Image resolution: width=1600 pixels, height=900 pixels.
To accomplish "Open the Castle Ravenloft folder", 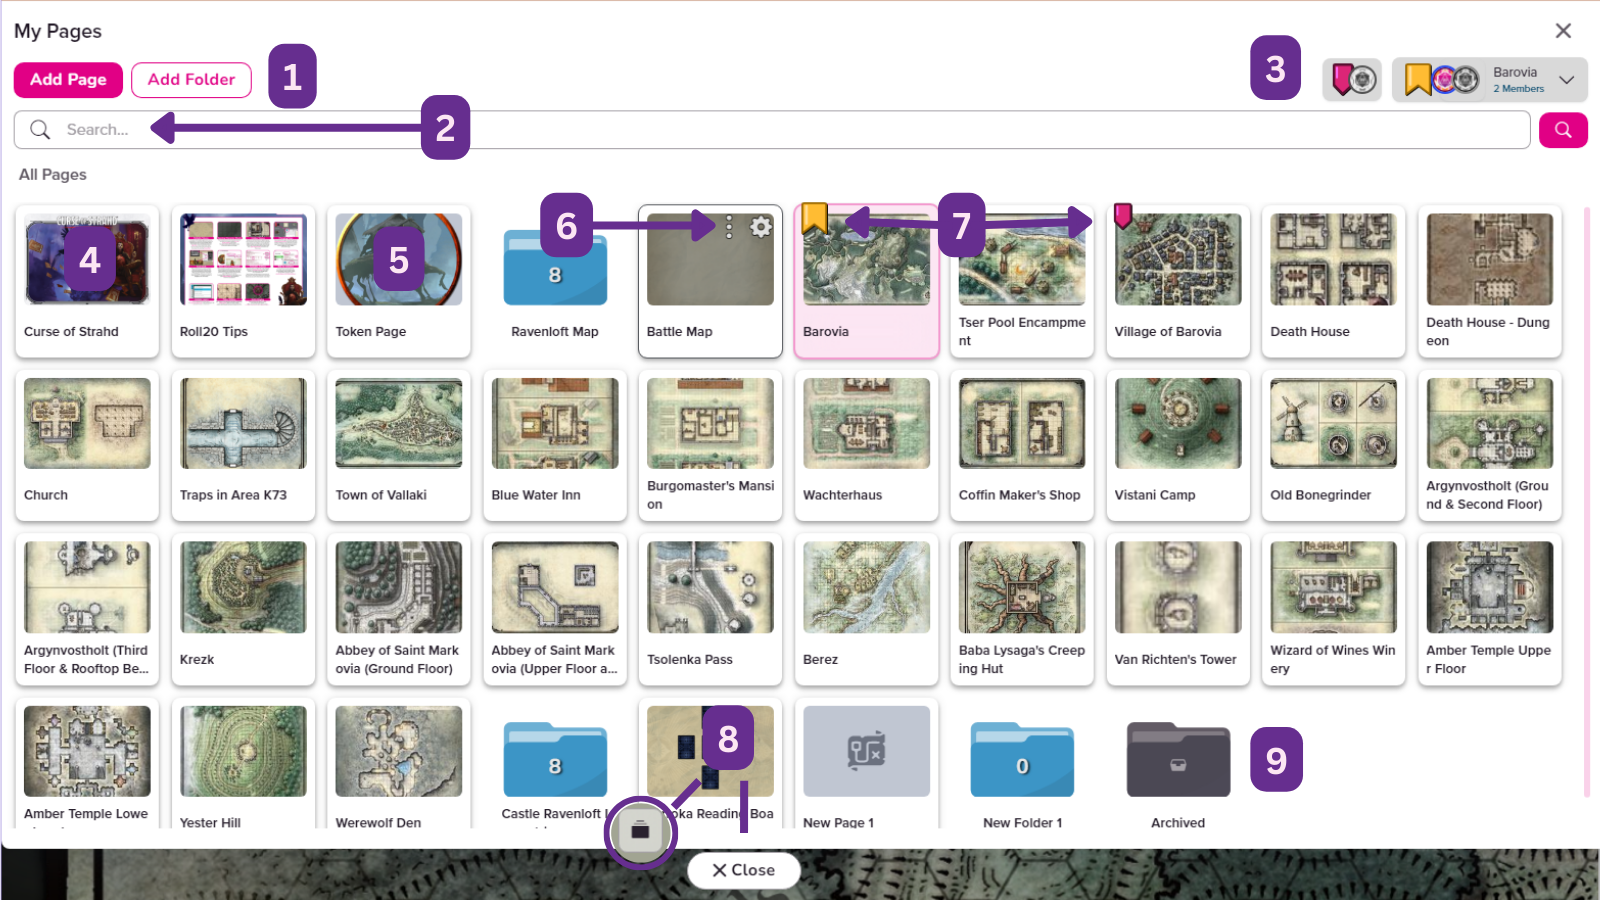I will [x=554, y=760].
